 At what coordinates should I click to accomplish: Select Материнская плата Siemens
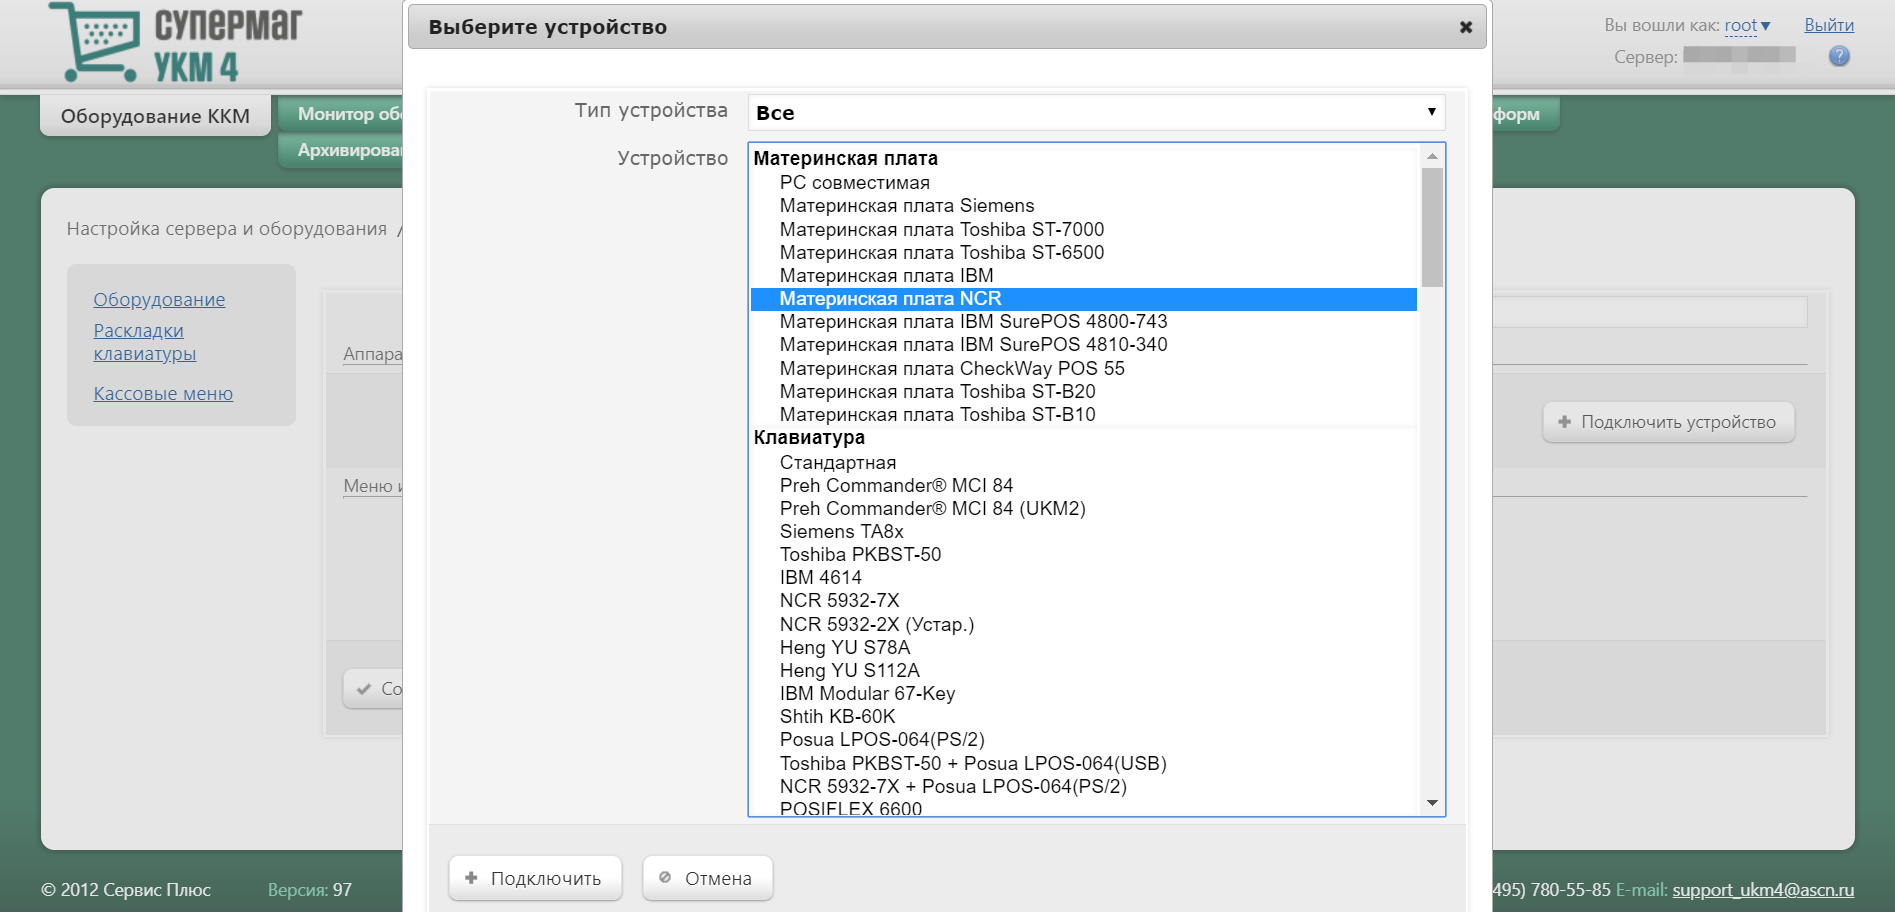[1084, 205]
